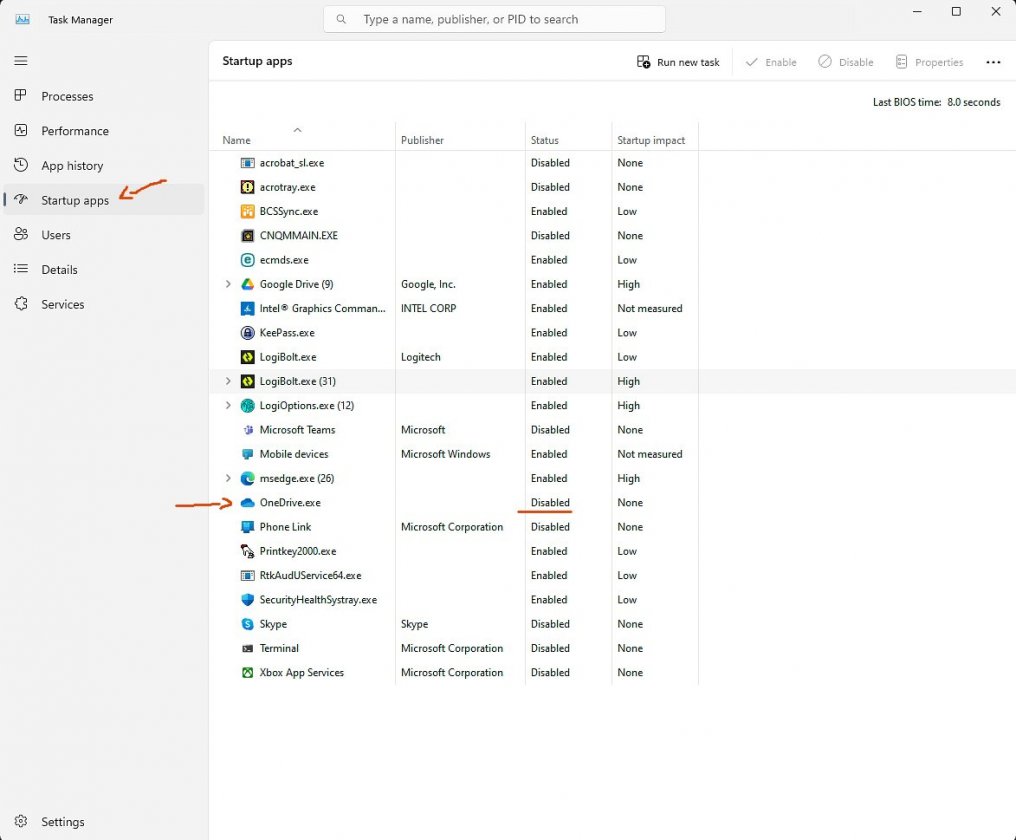Click Disabled status of OneDrive.exe

550,502
